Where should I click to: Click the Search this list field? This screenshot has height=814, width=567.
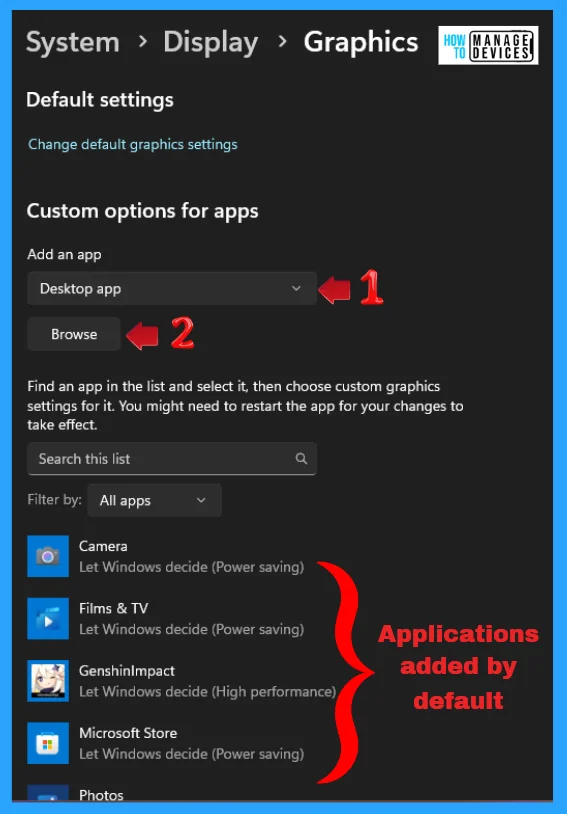pos(172,458)
